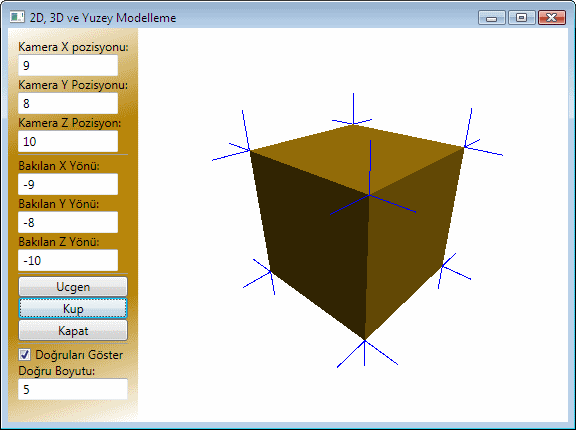The width and height of the screenshot is (576, 430).
Task: Click into the Kamera Z Pozisyon field
Action: [68, 141]
